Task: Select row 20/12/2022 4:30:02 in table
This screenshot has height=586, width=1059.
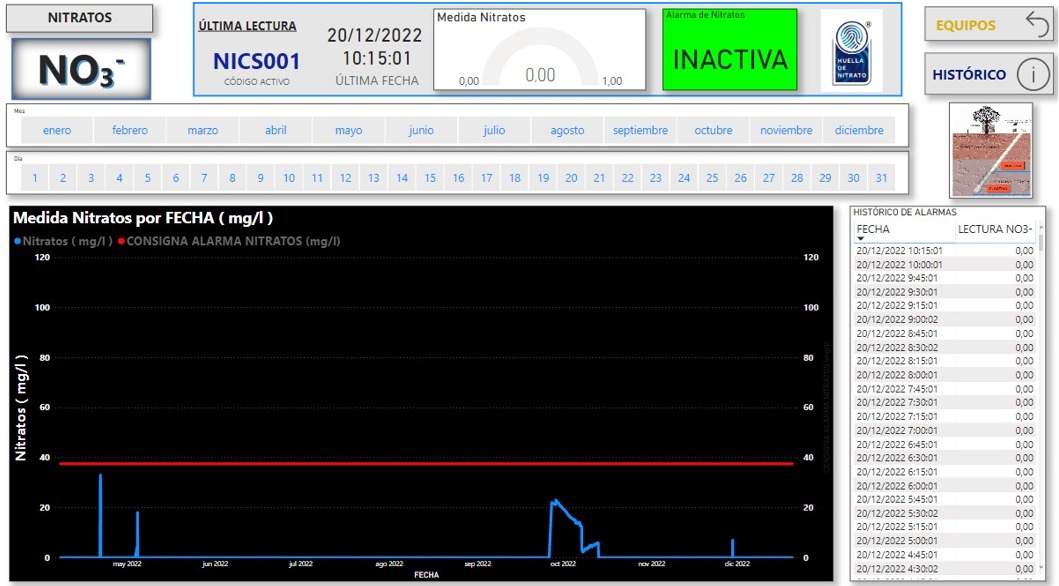Action: pyautogui.click(x=944, y=568)
